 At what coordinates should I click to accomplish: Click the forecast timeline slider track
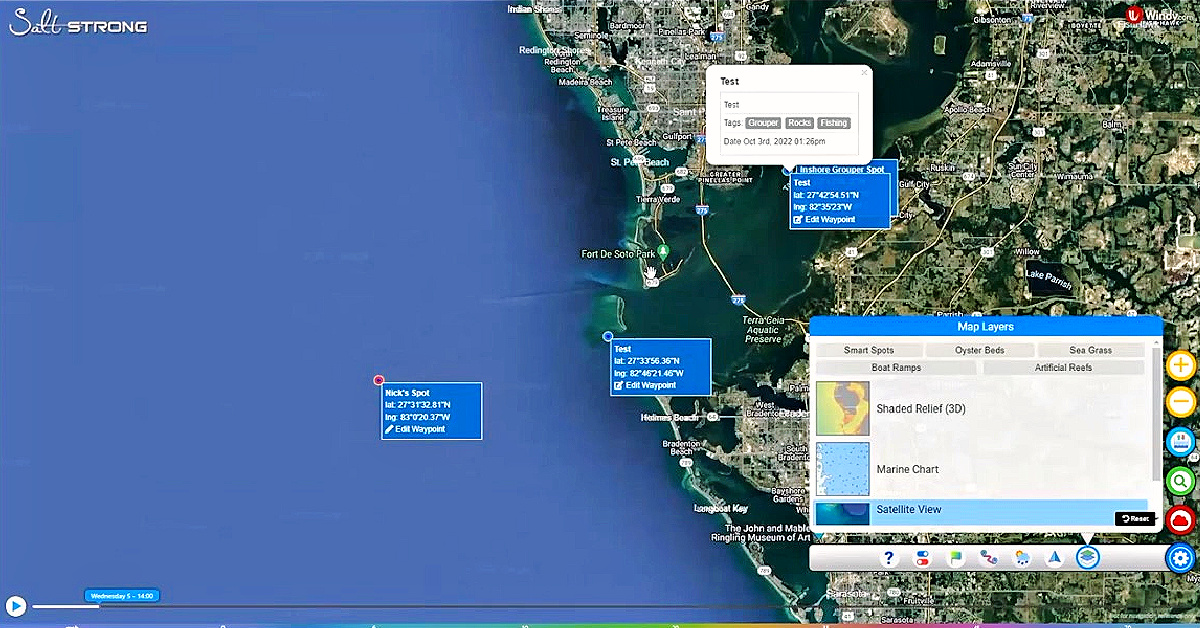click(400, 606)
